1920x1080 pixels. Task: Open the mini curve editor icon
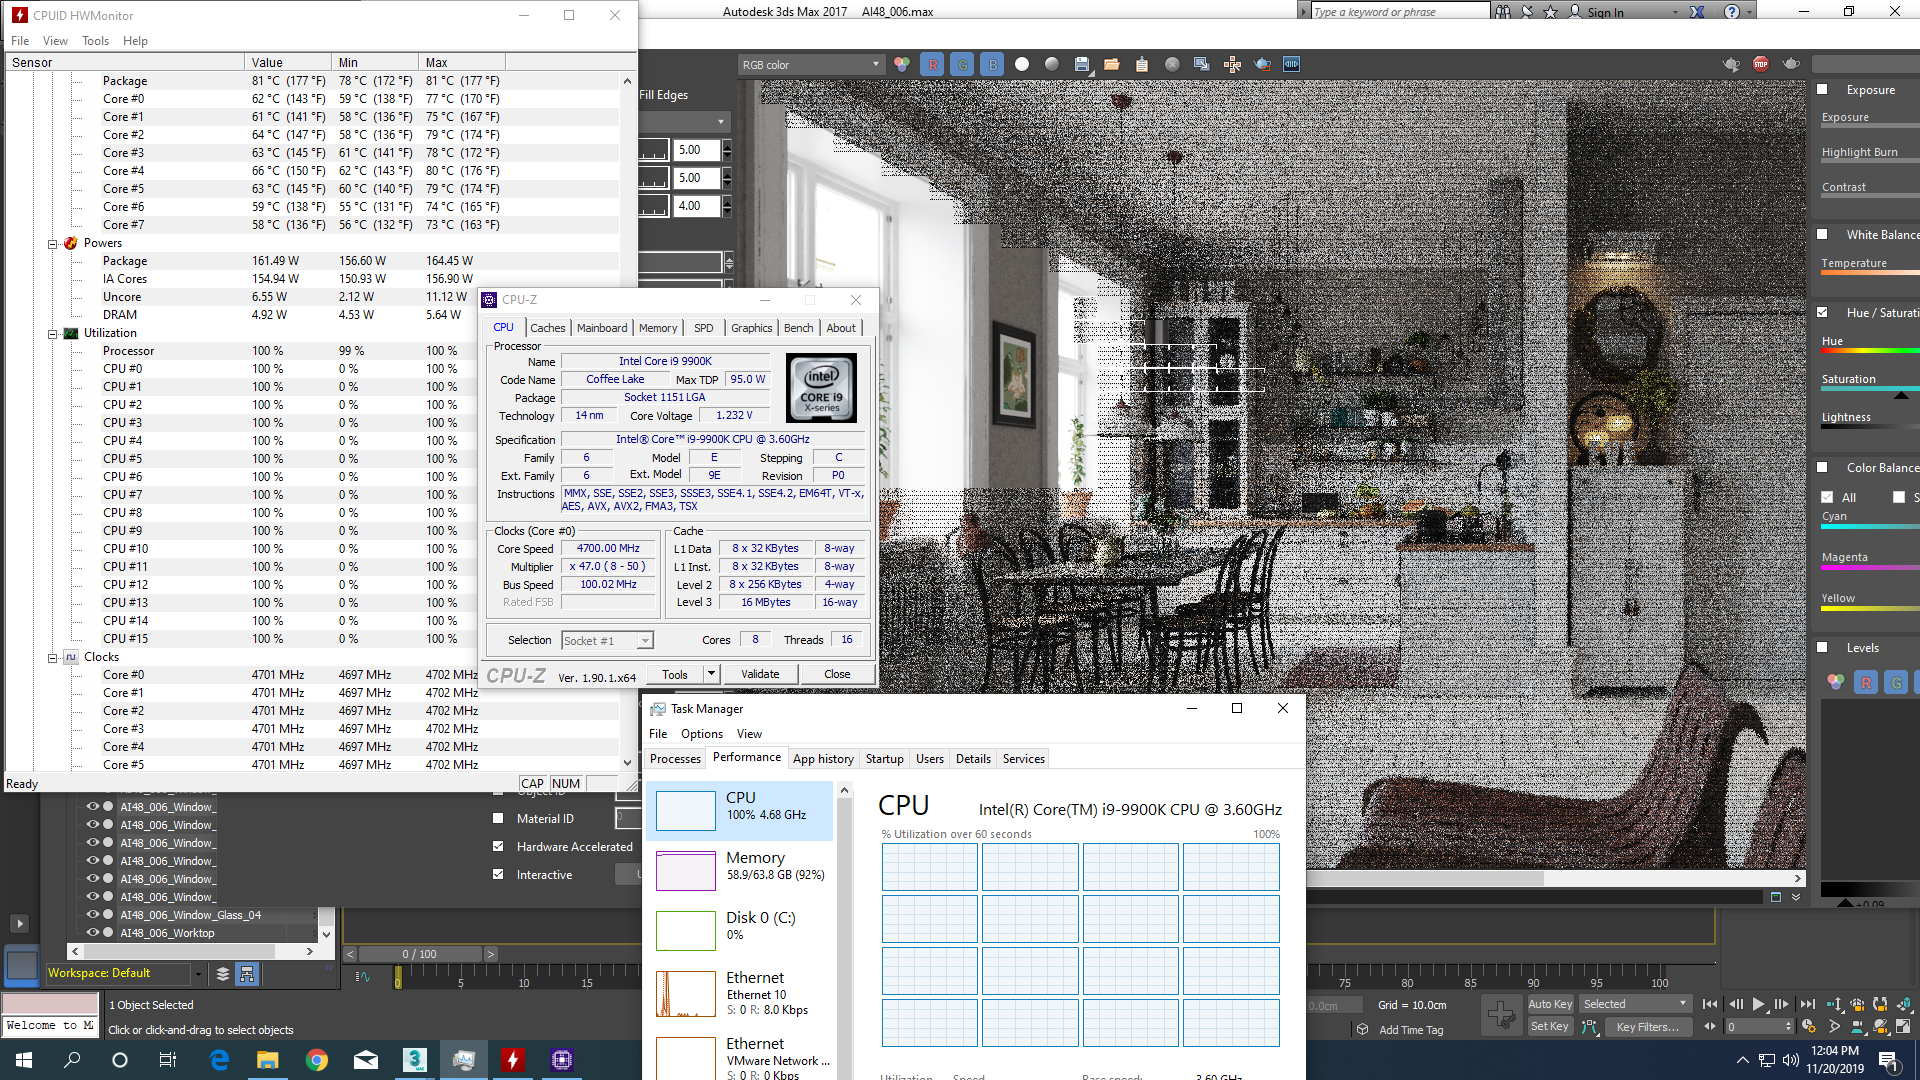point(363,977)
